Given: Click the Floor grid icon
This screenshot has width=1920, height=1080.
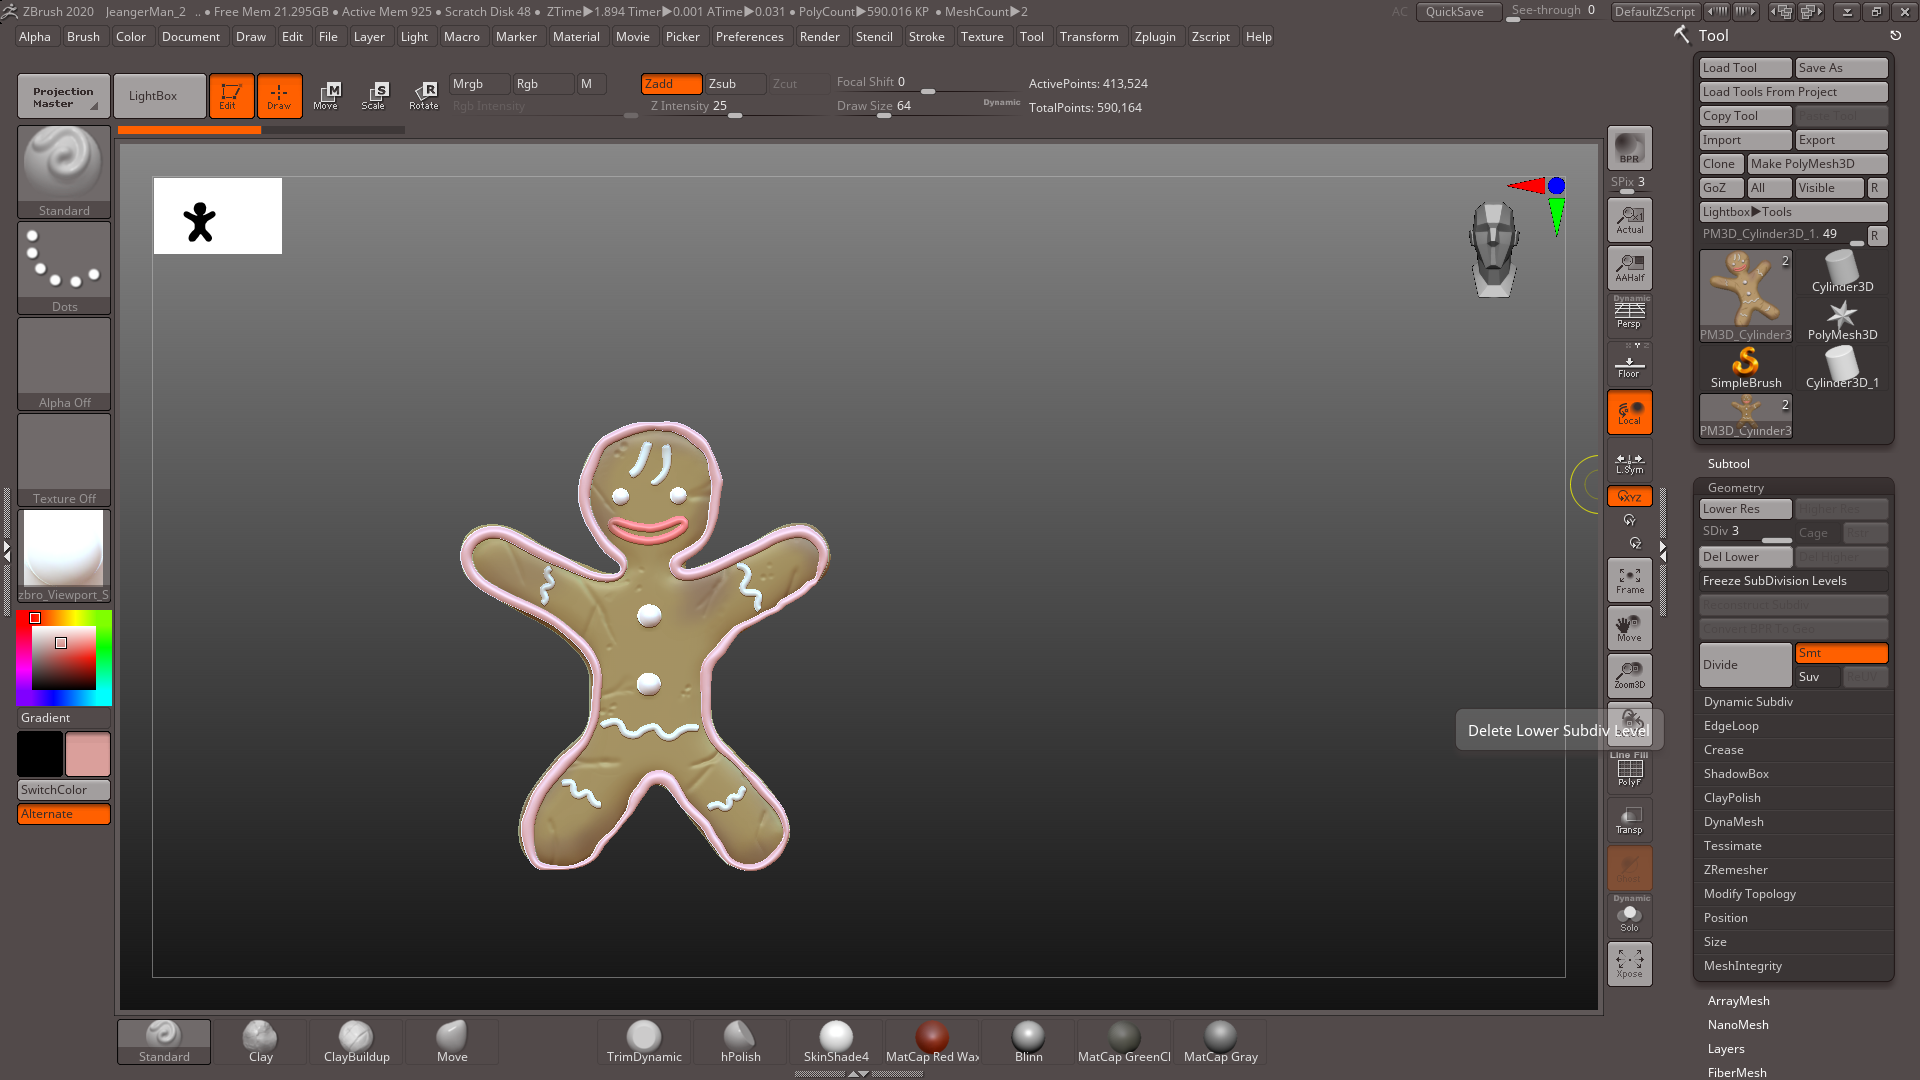Looking at the screenshot, I should pos(1629,365).
